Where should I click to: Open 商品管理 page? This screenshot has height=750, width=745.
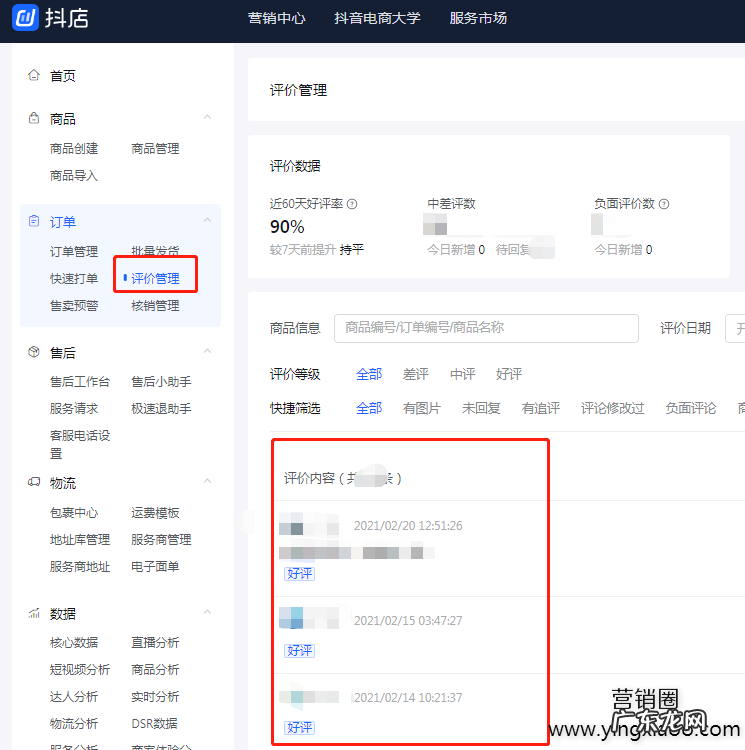click(x=155, y=149)
